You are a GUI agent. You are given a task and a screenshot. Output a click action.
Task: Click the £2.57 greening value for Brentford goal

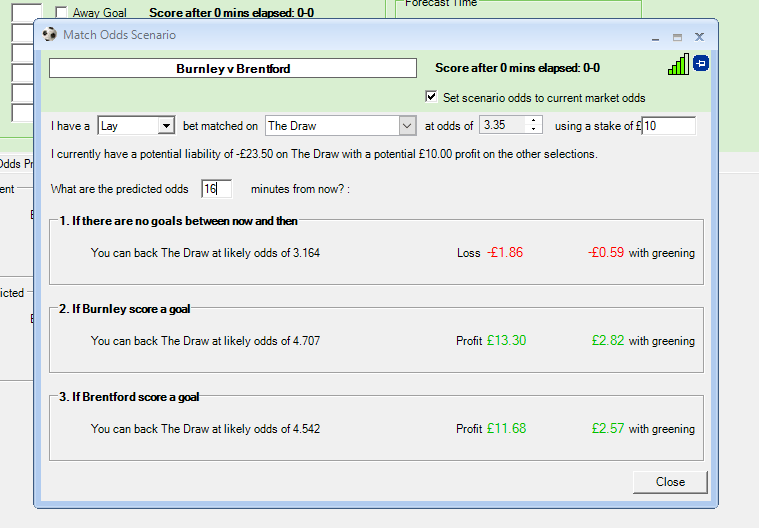[608, 429]
